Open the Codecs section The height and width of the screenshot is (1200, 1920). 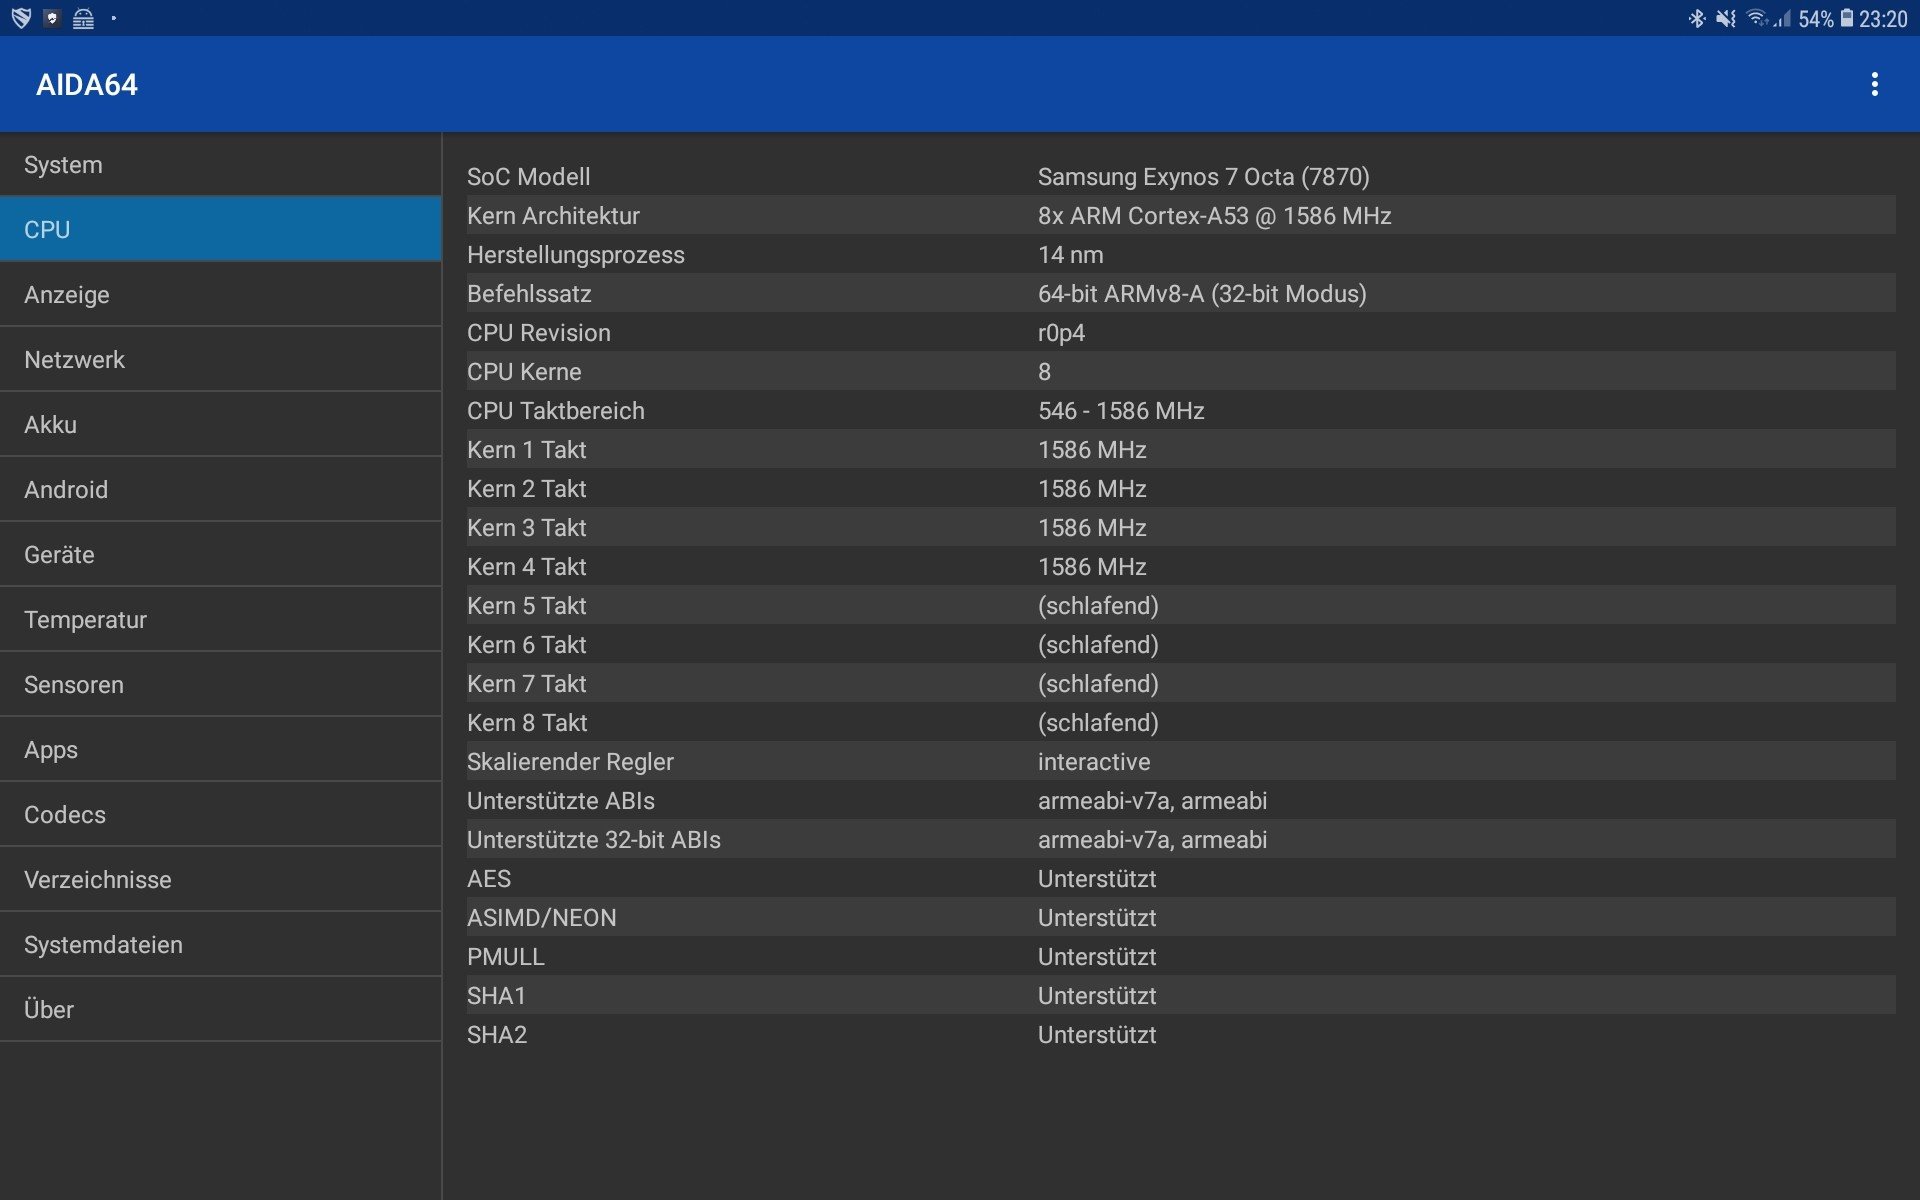click(x=220, y=815)
